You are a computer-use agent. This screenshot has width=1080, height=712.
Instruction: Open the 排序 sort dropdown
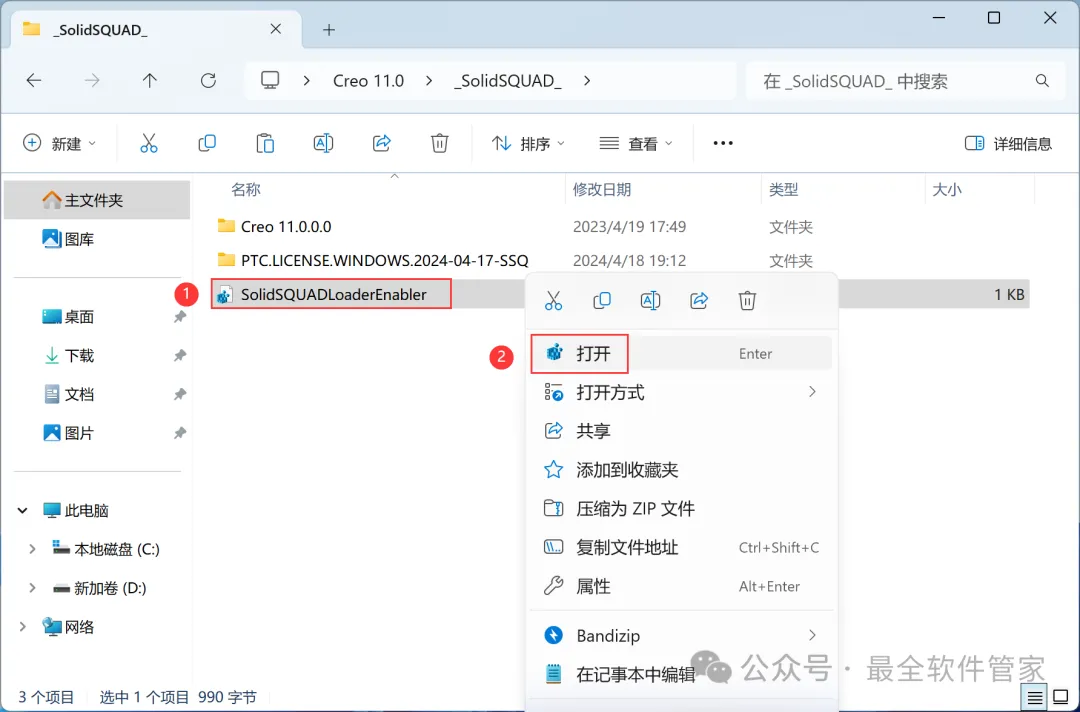pos(528,143)
